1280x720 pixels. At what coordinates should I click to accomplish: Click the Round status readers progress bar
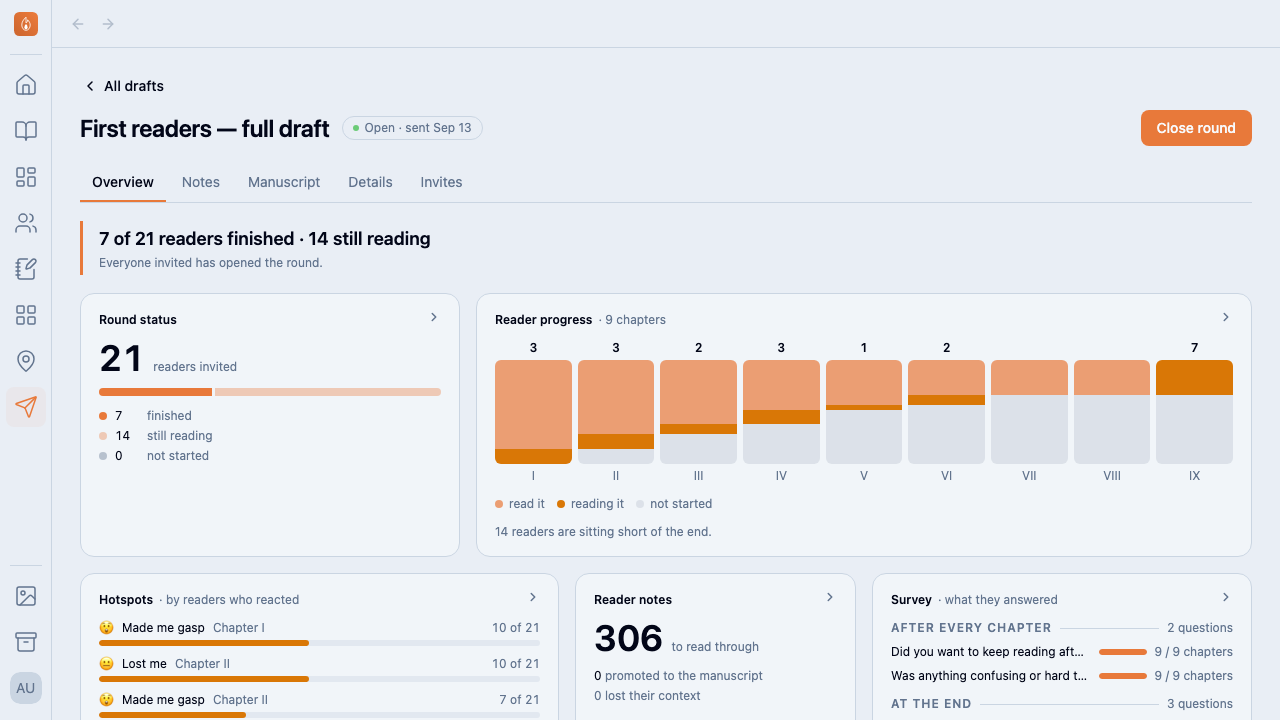pos(270,392)
